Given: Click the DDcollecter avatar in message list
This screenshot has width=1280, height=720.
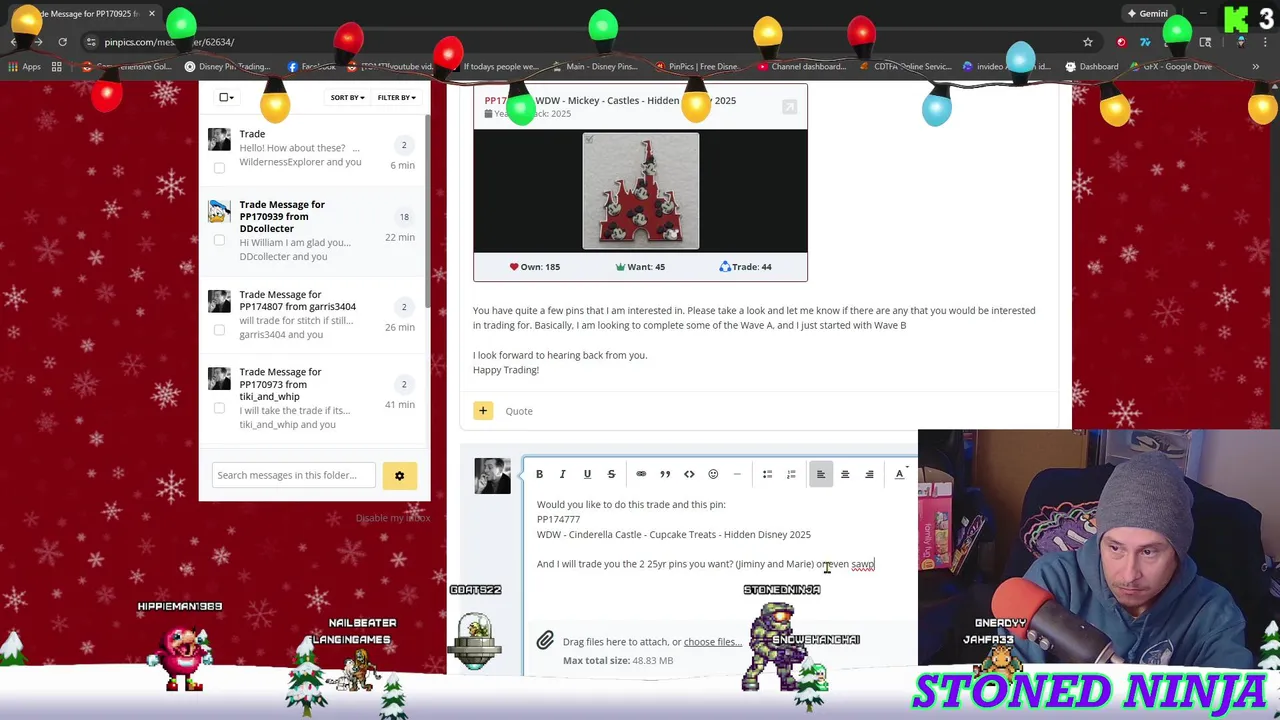Looking at the screenshot, I should 219,211.
